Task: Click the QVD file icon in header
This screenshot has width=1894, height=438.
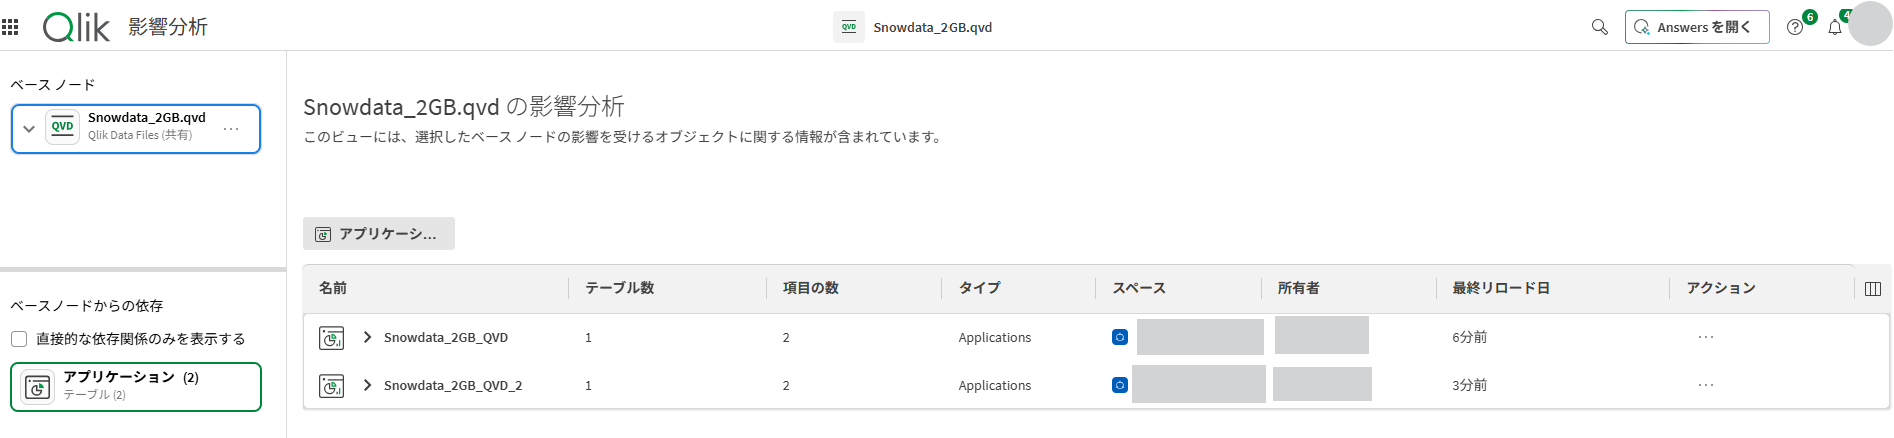Action: point(849,27)
